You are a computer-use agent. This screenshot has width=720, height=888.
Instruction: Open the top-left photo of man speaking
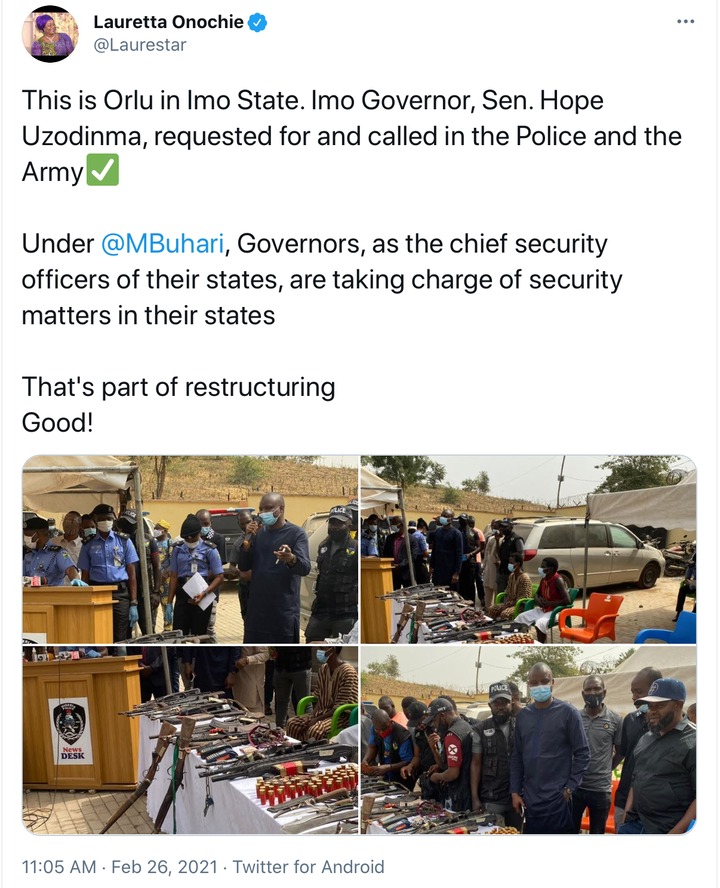pos(190,549)
